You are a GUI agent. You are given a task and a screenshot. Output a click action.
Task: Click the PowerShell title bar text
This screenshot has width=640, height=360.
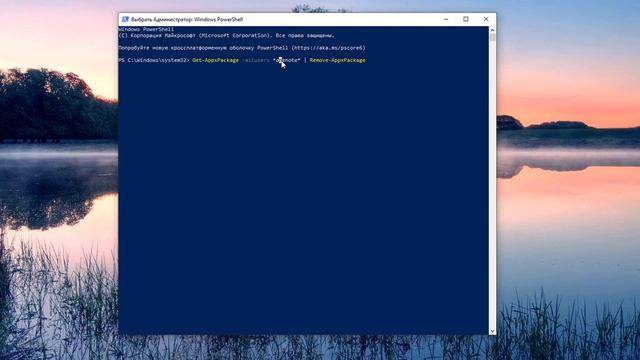[187, 19]
